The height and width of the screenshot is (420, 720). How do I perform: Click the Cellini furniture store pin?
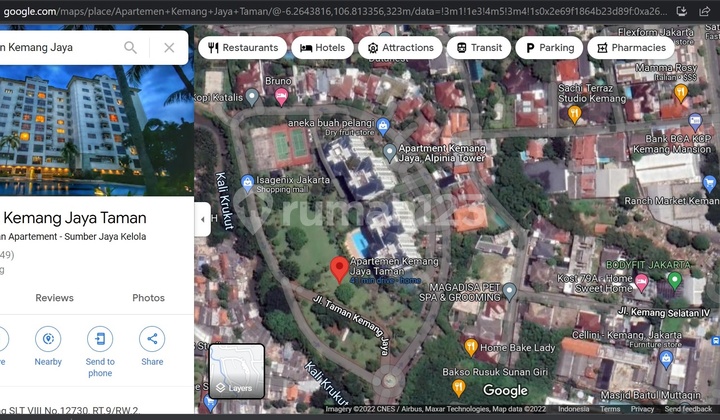[666, 358]
